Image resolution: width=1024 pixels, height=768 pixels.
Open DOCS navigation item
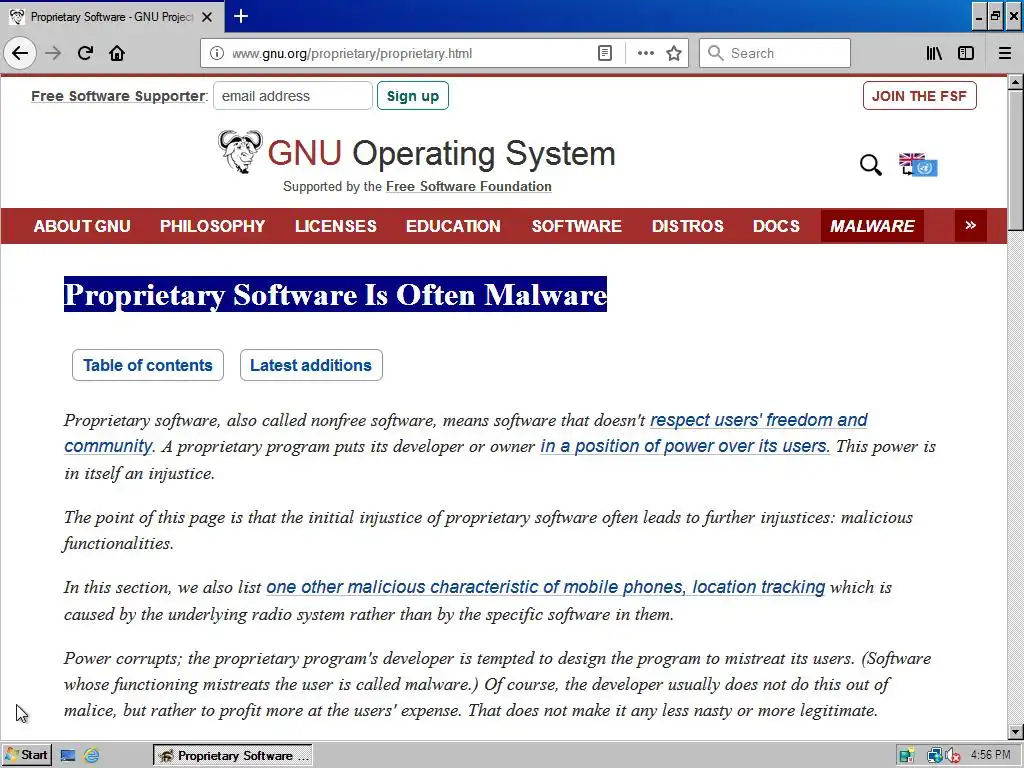pyautogui.click(x=776, y=226)
